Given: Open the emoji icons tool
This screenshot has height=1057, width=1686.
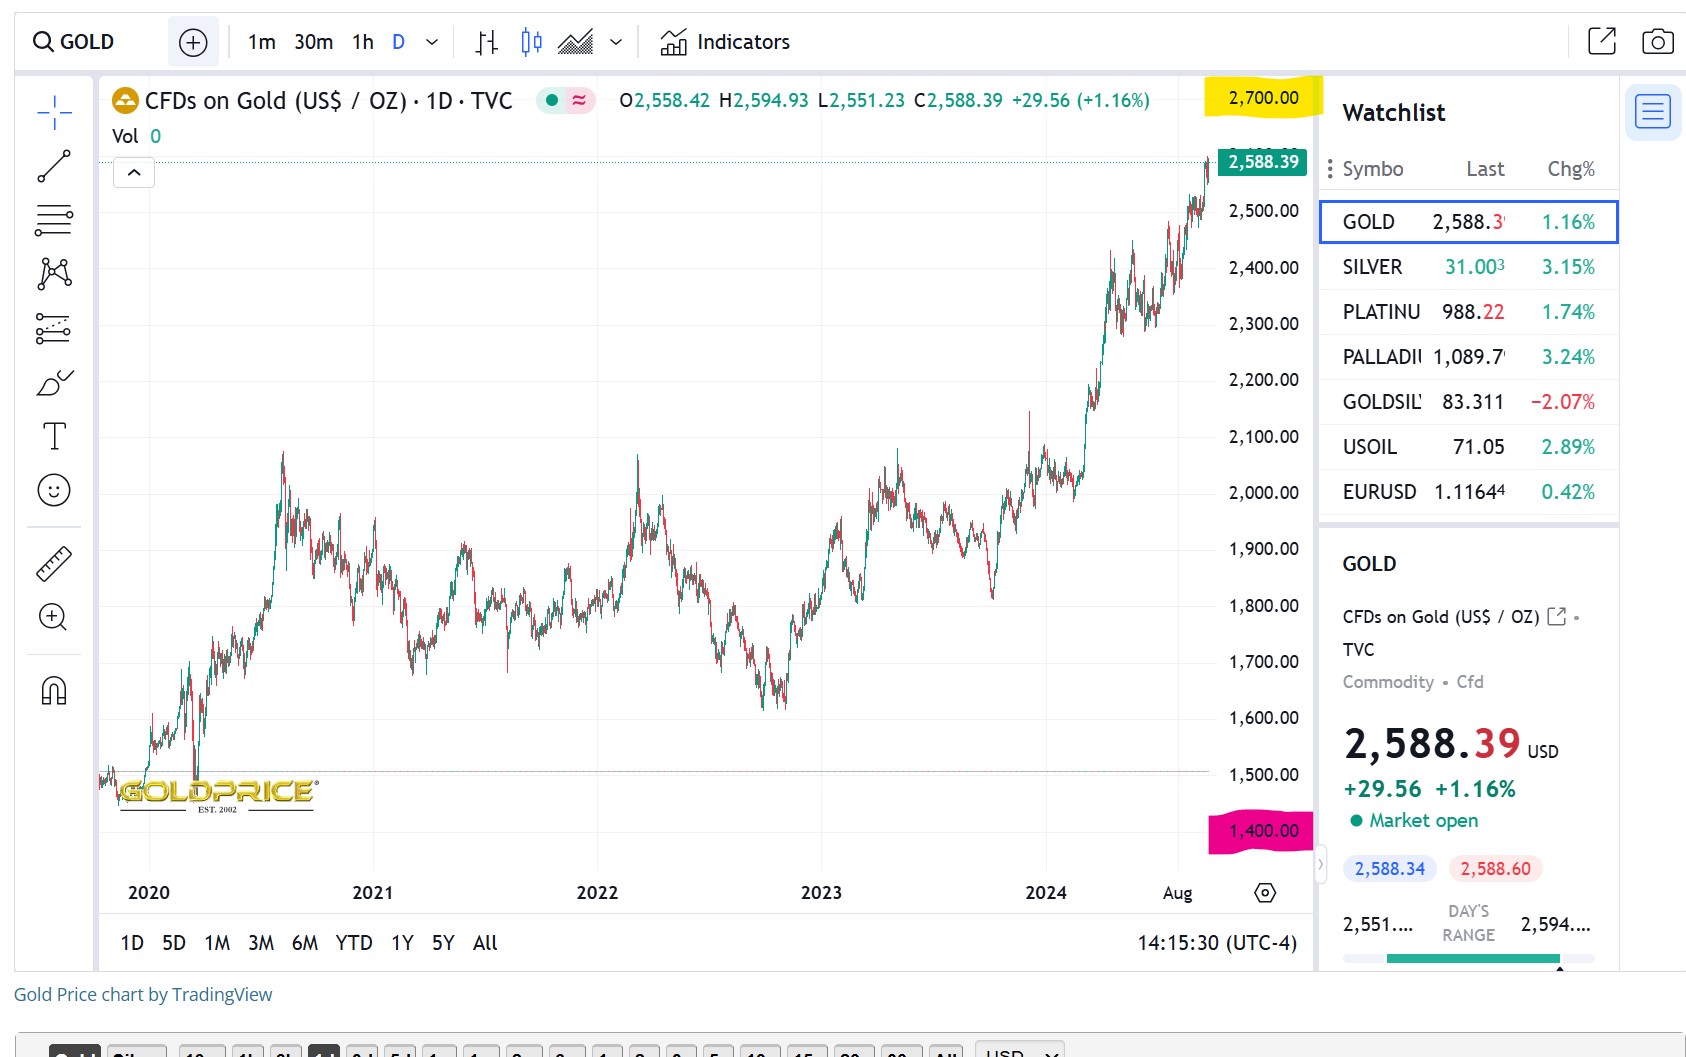Looking at the screenshot, I should pos(54,490).
